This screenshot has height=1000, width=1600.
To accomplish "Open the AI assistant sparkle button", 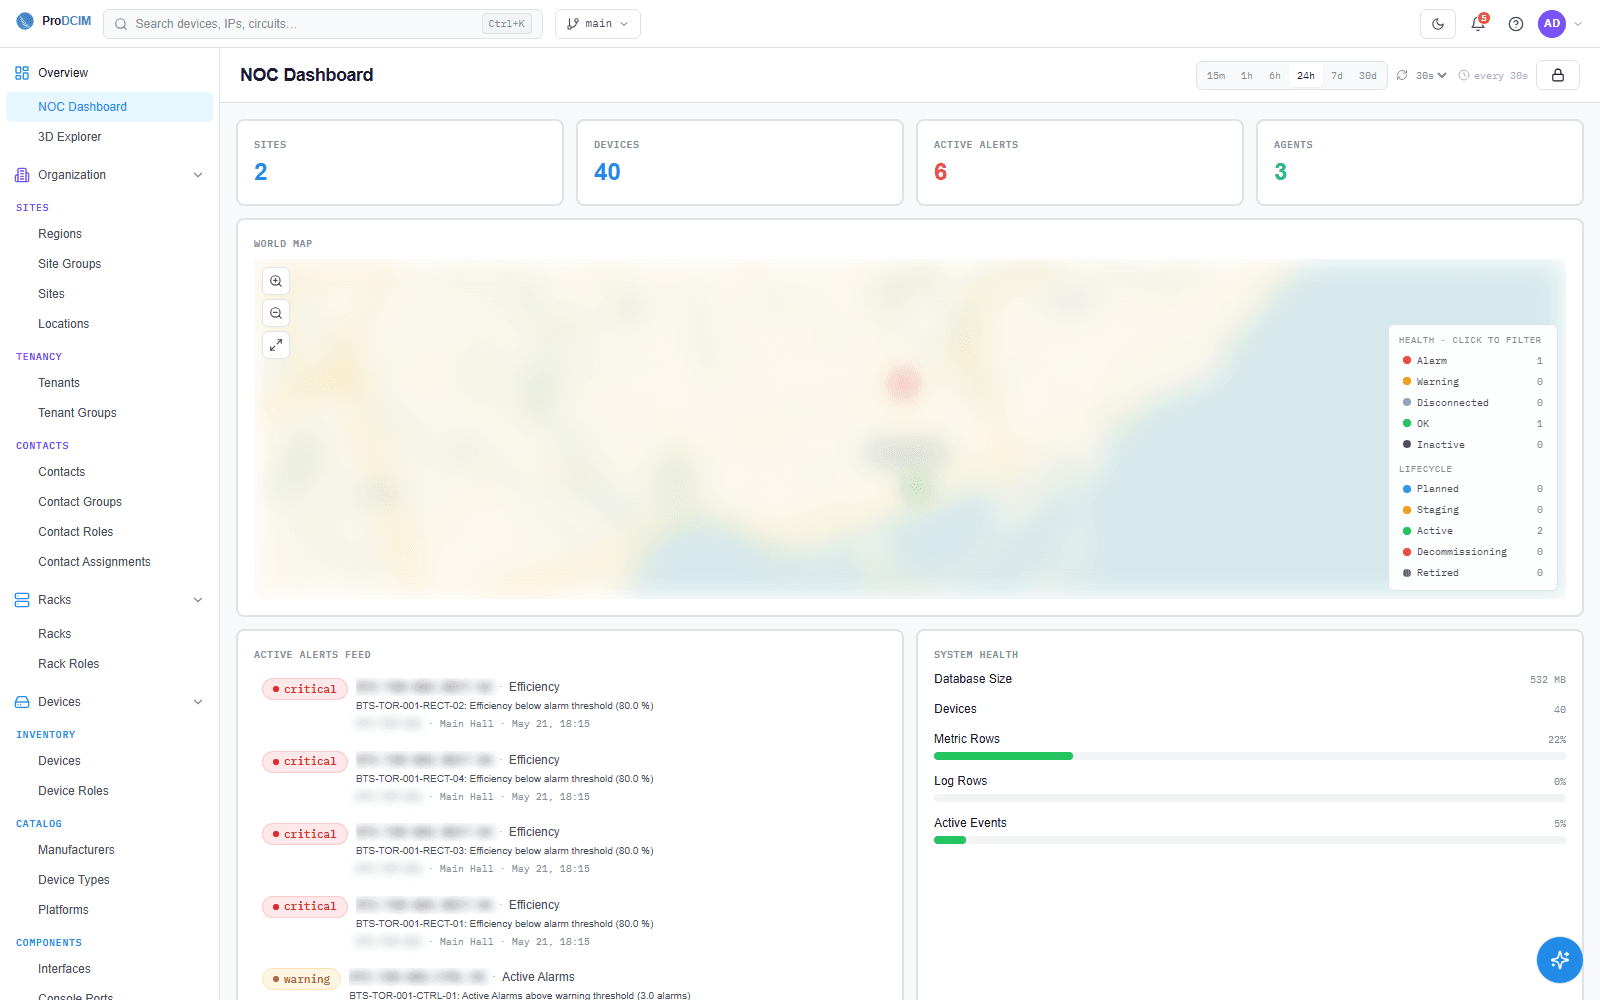I will coord(1560,960).
